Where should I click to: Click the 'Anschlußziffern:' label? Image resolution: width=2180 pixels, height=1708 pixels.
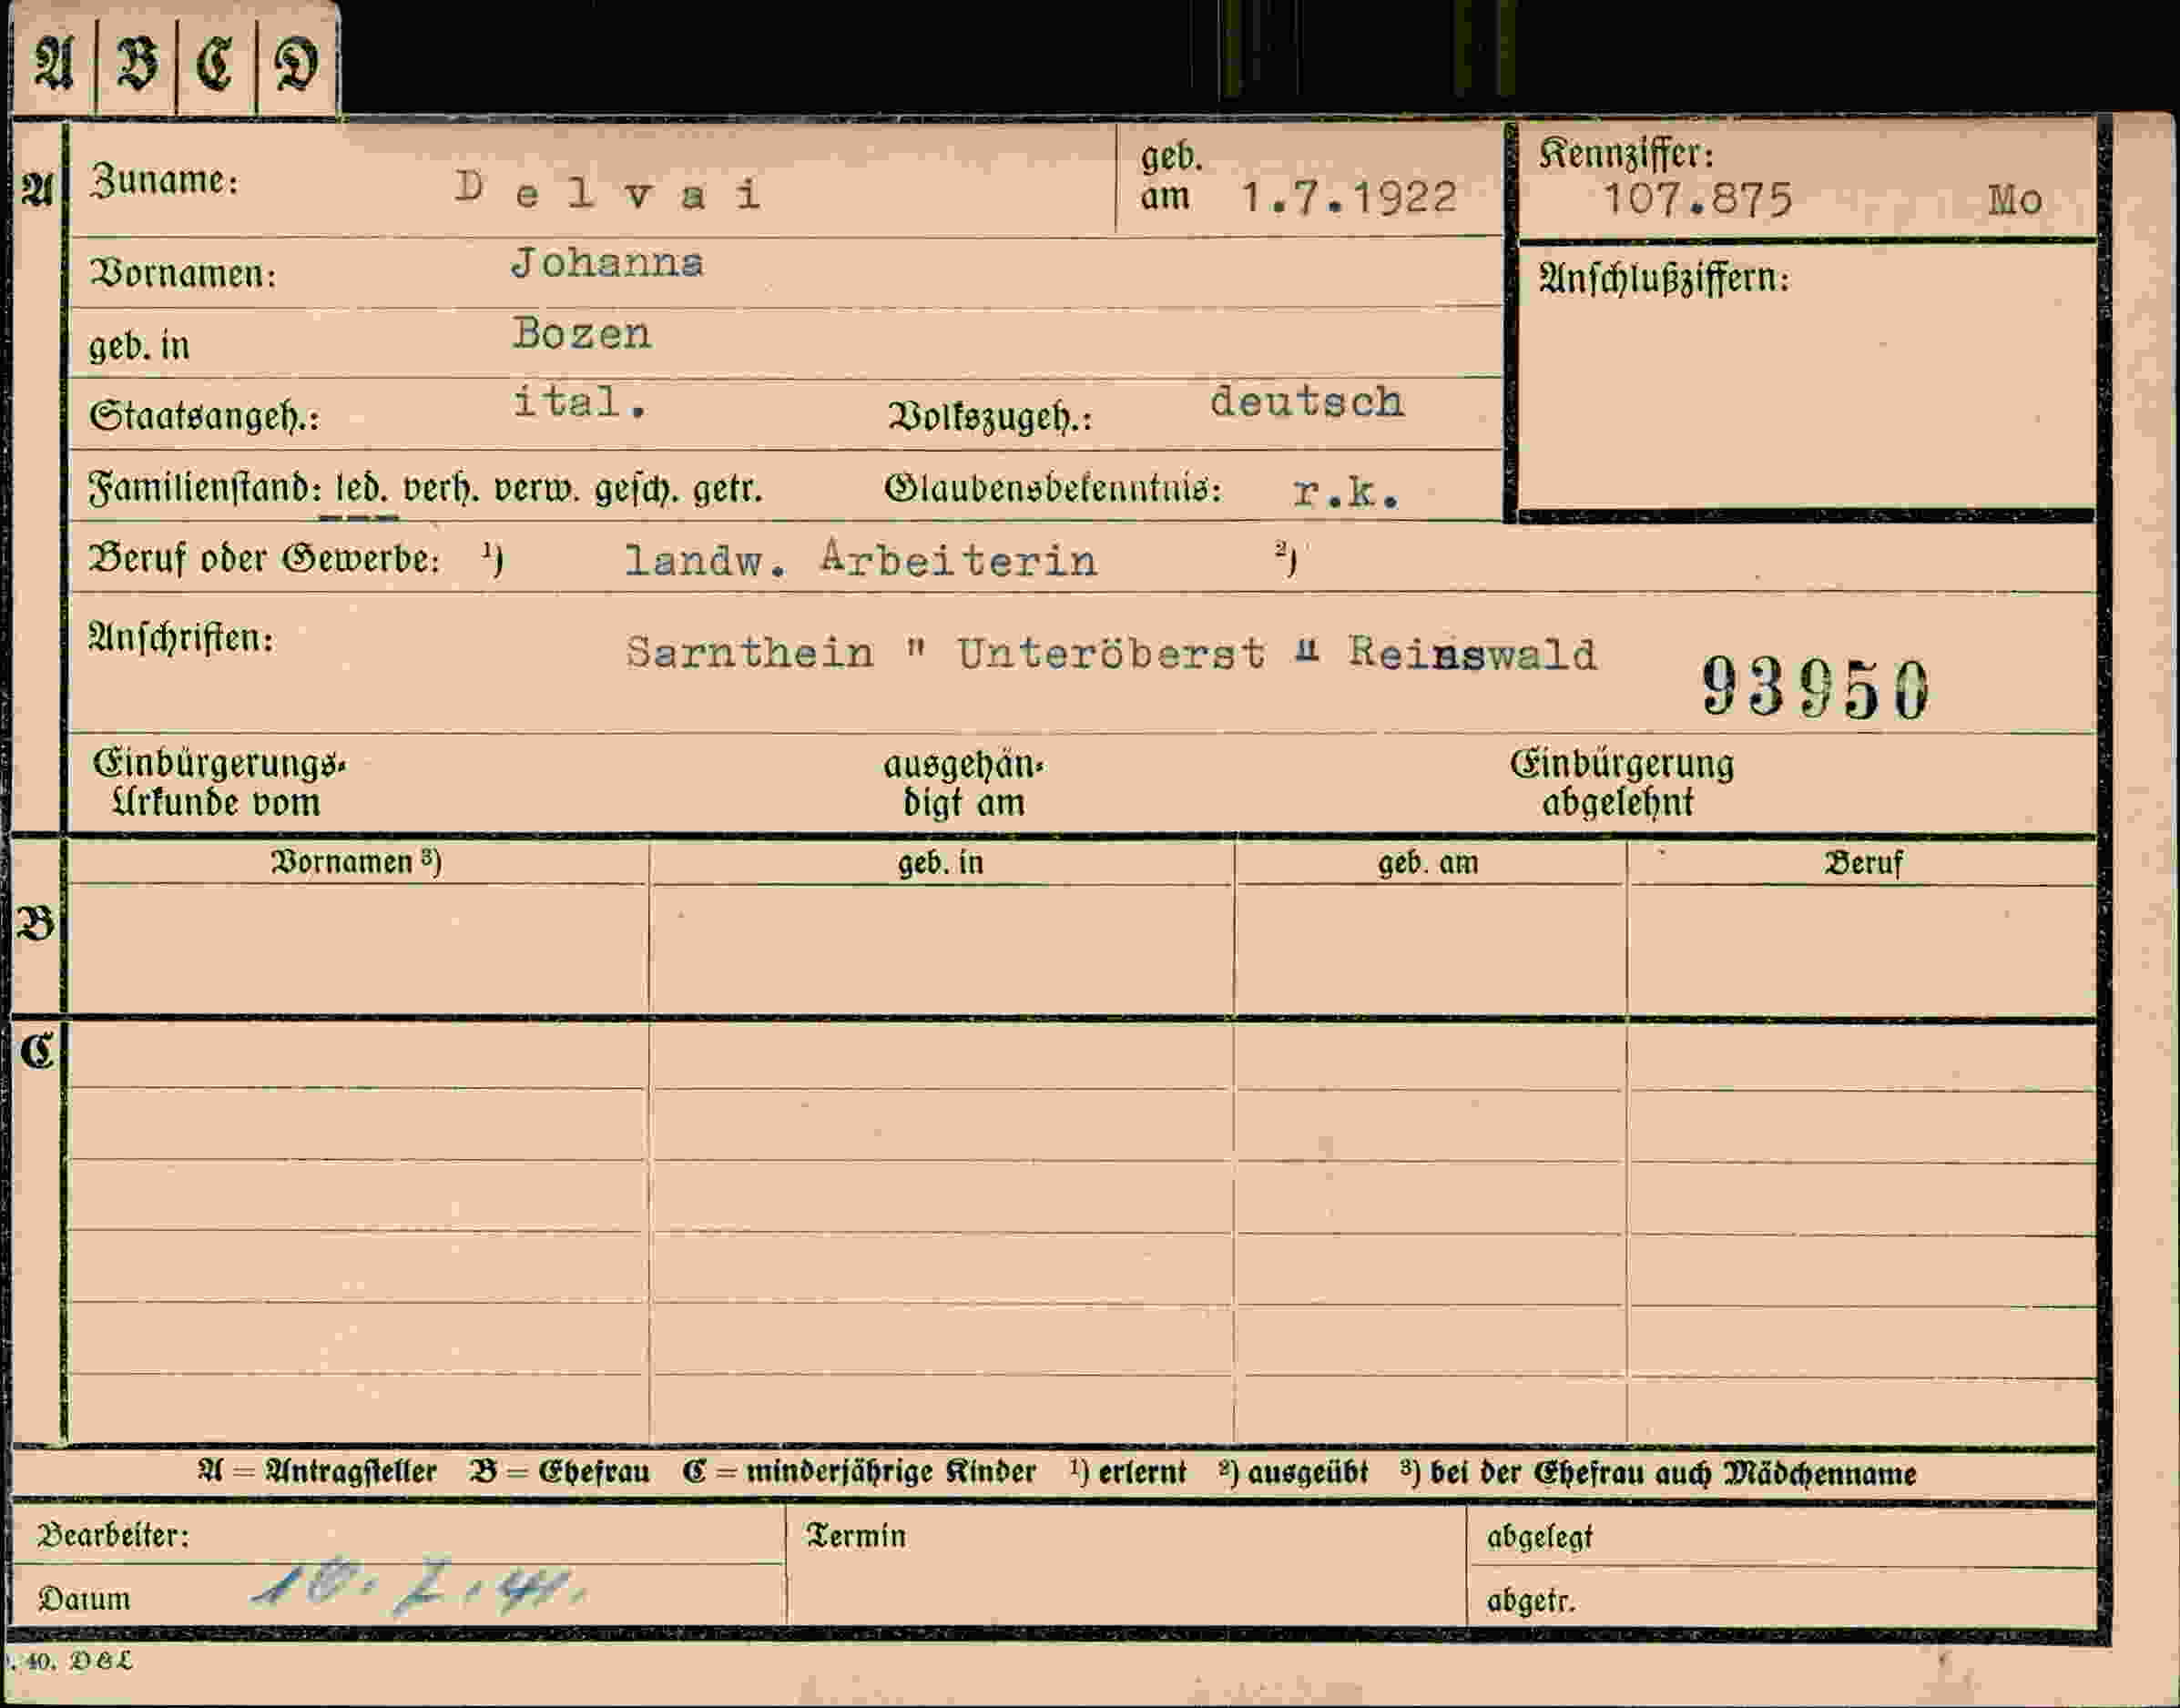pyautogui.click(x=1664, y=277)
